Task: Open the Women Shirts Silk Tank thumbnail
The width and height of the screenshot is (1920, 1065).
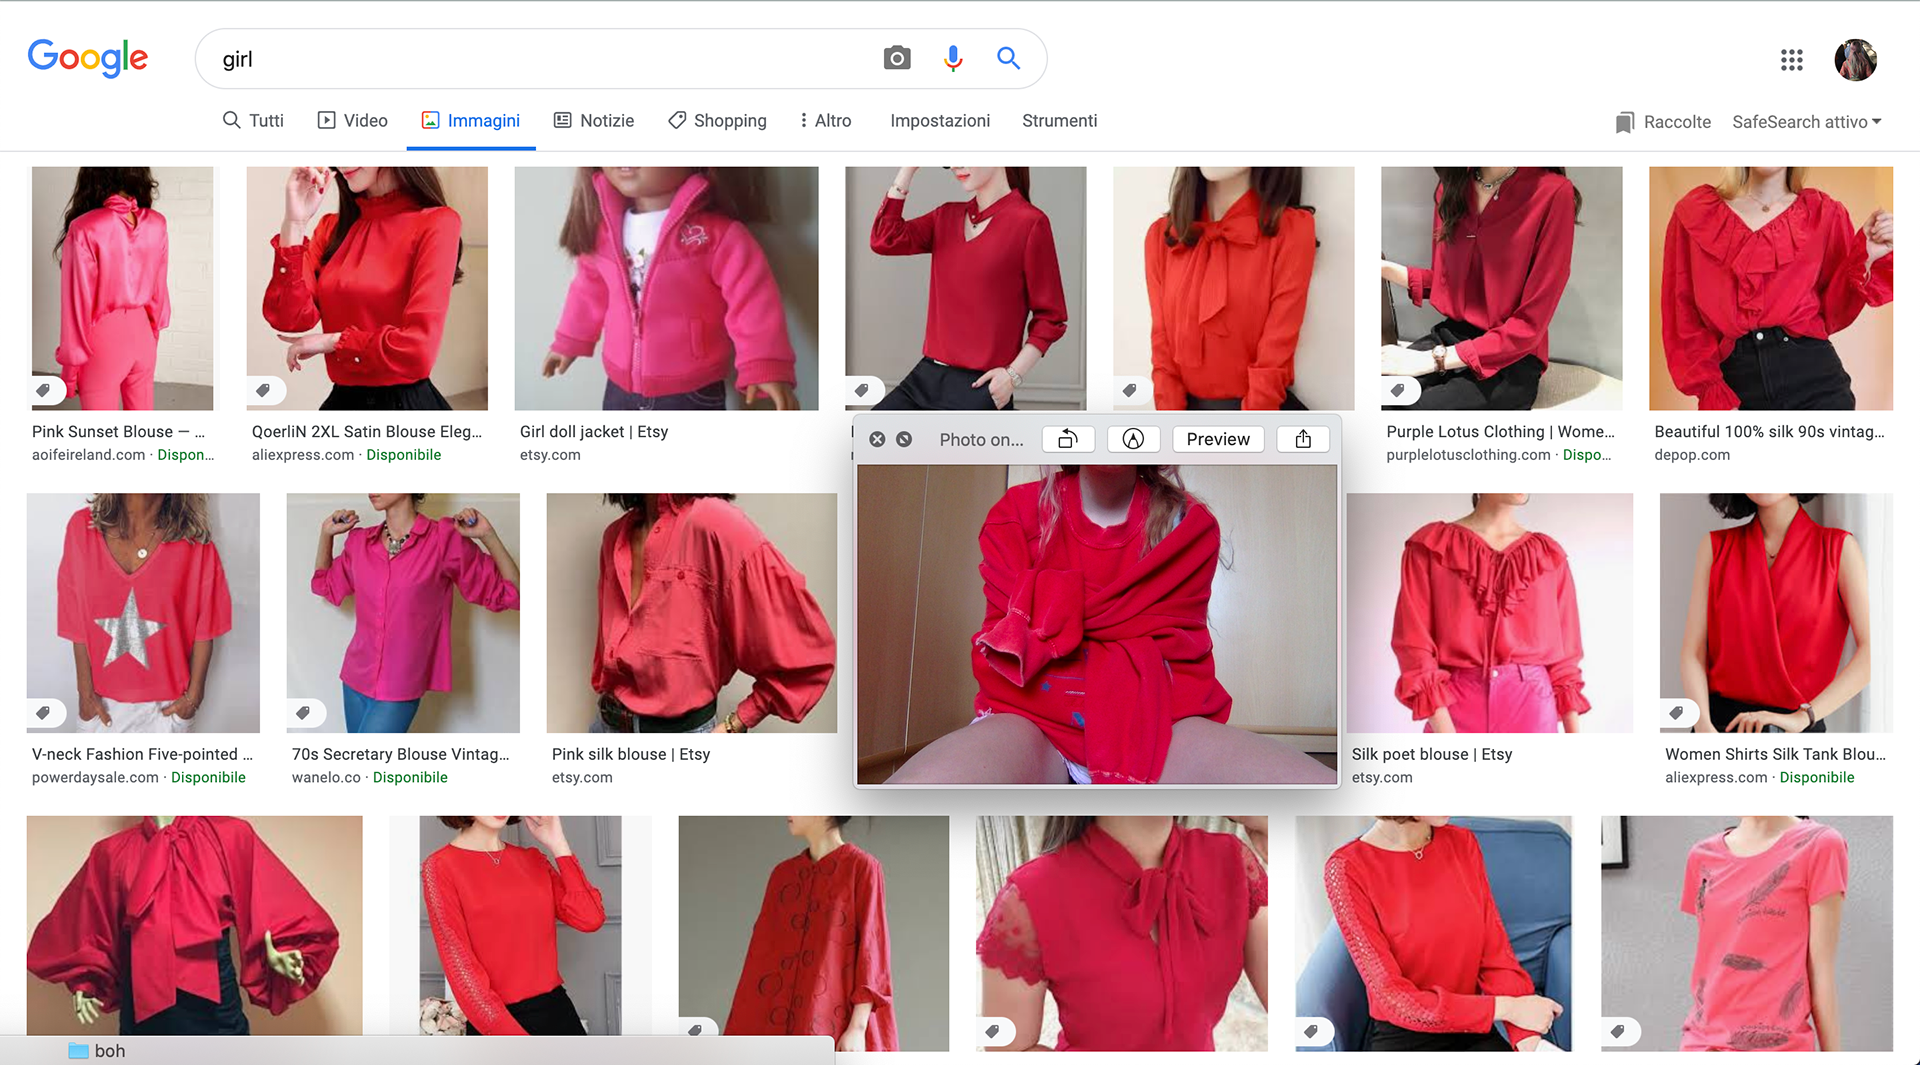Action: click(1776, 613)
